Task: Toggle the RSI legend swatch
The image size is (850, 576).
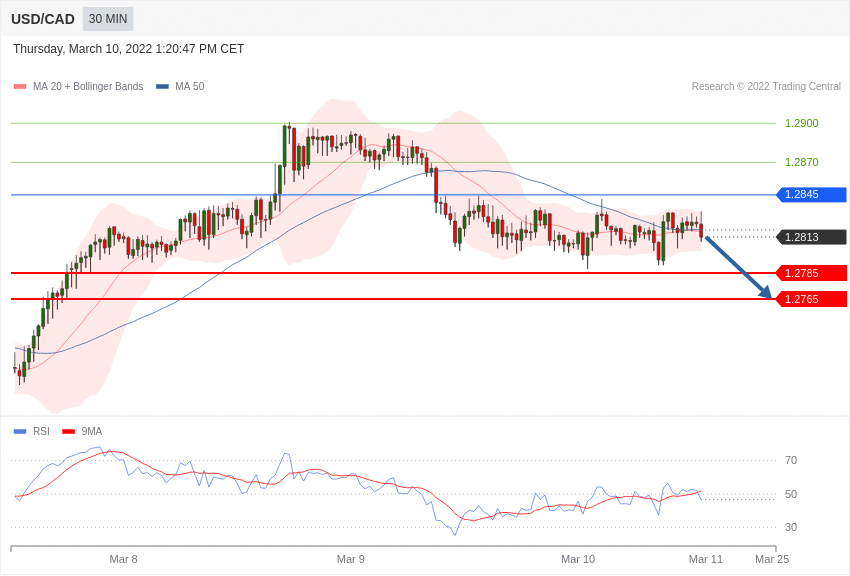Action: [20, 431]
